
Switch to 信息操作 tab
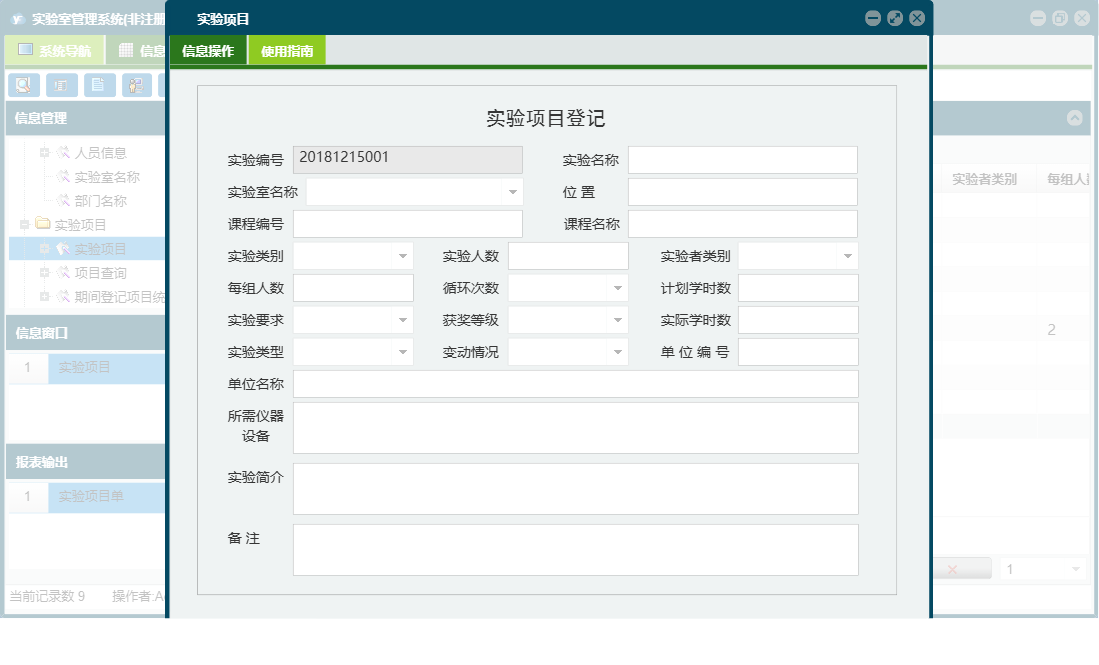[208, 51]
